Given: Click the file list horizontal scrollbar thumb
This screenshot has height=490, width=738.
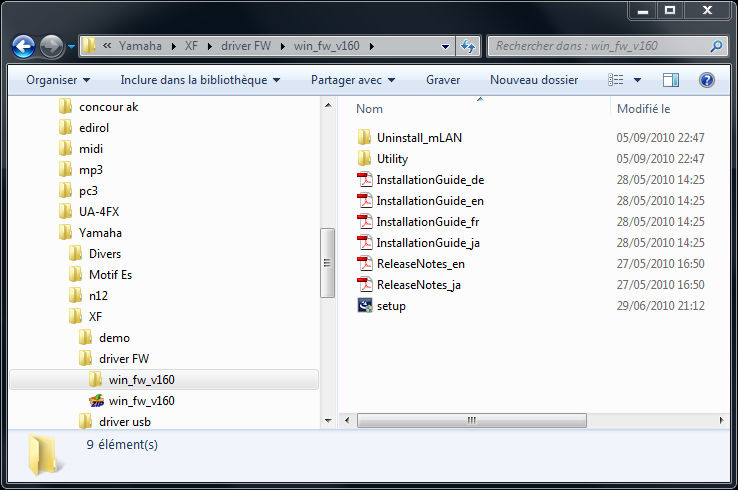Looking at the screenshot, I should (x=472, y=420).
